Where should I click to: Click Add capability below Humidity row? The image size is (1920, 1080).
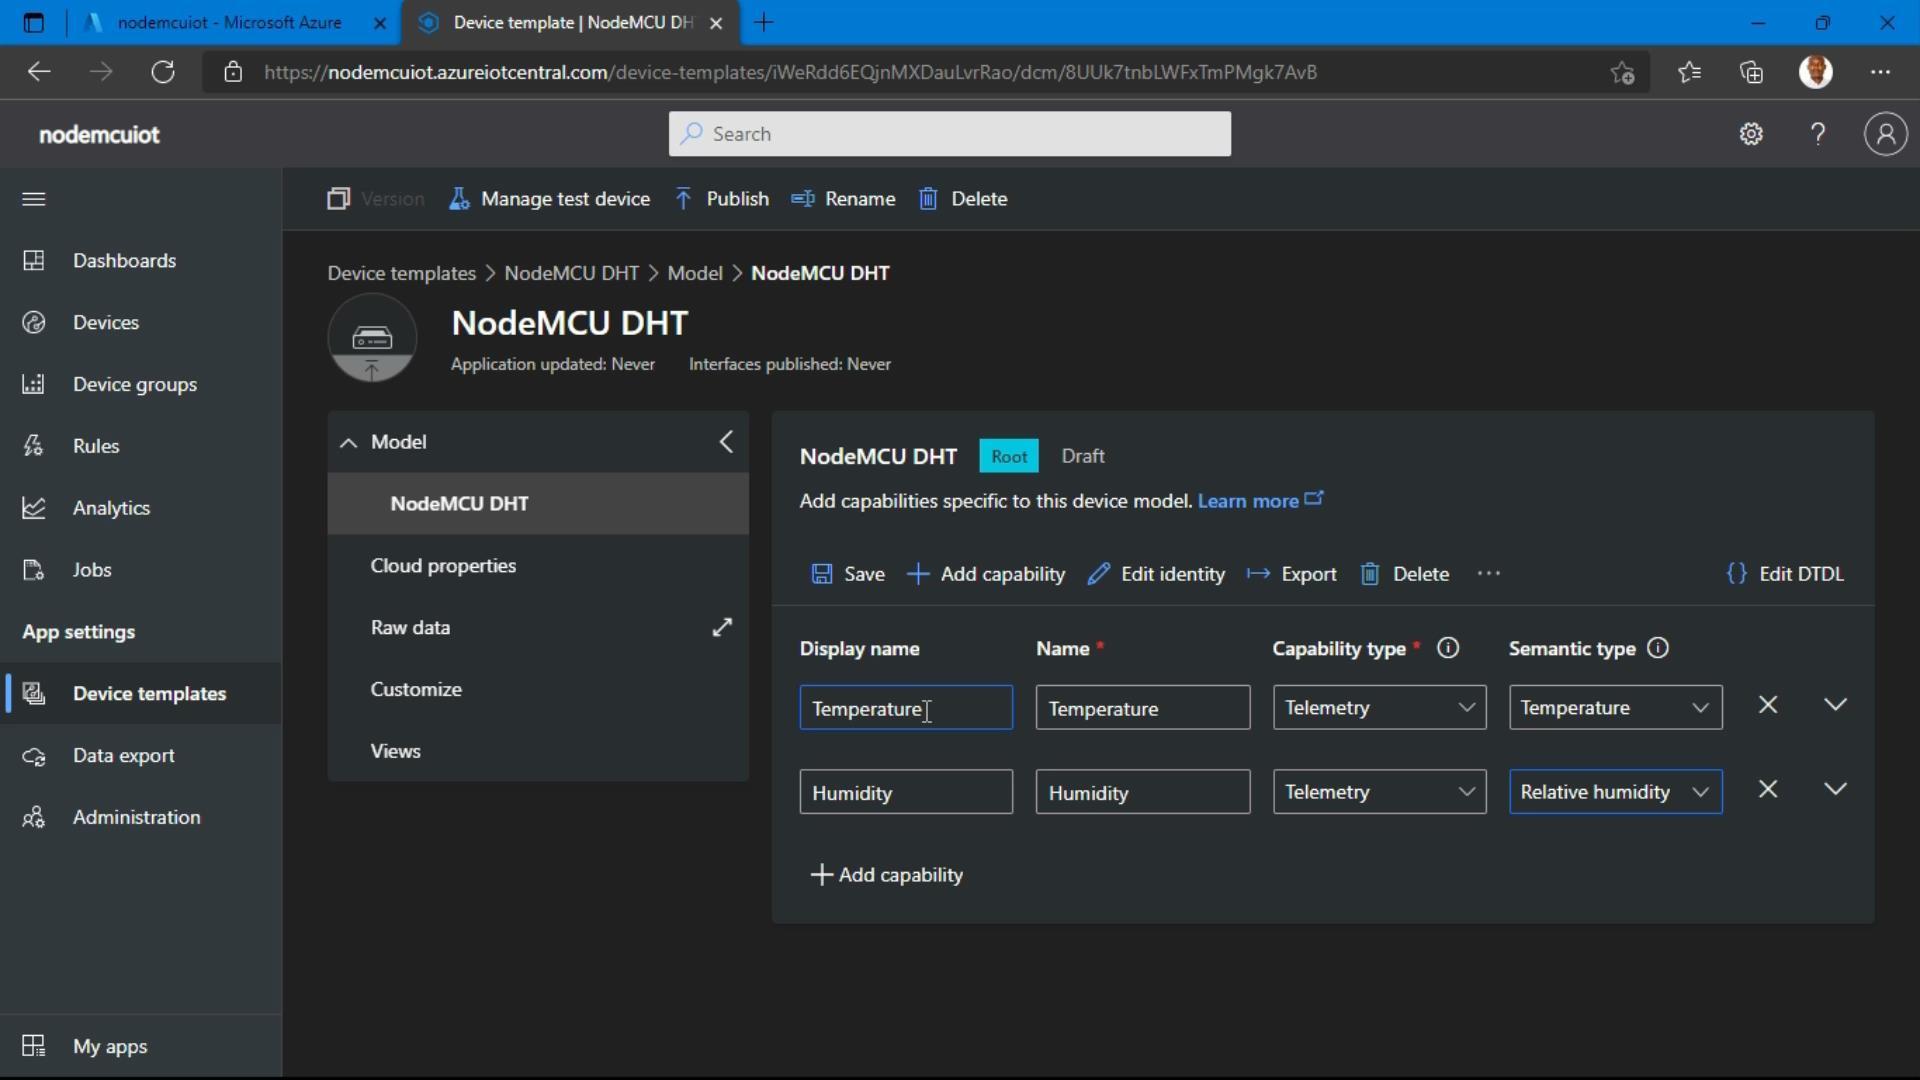tap(886, 874)
